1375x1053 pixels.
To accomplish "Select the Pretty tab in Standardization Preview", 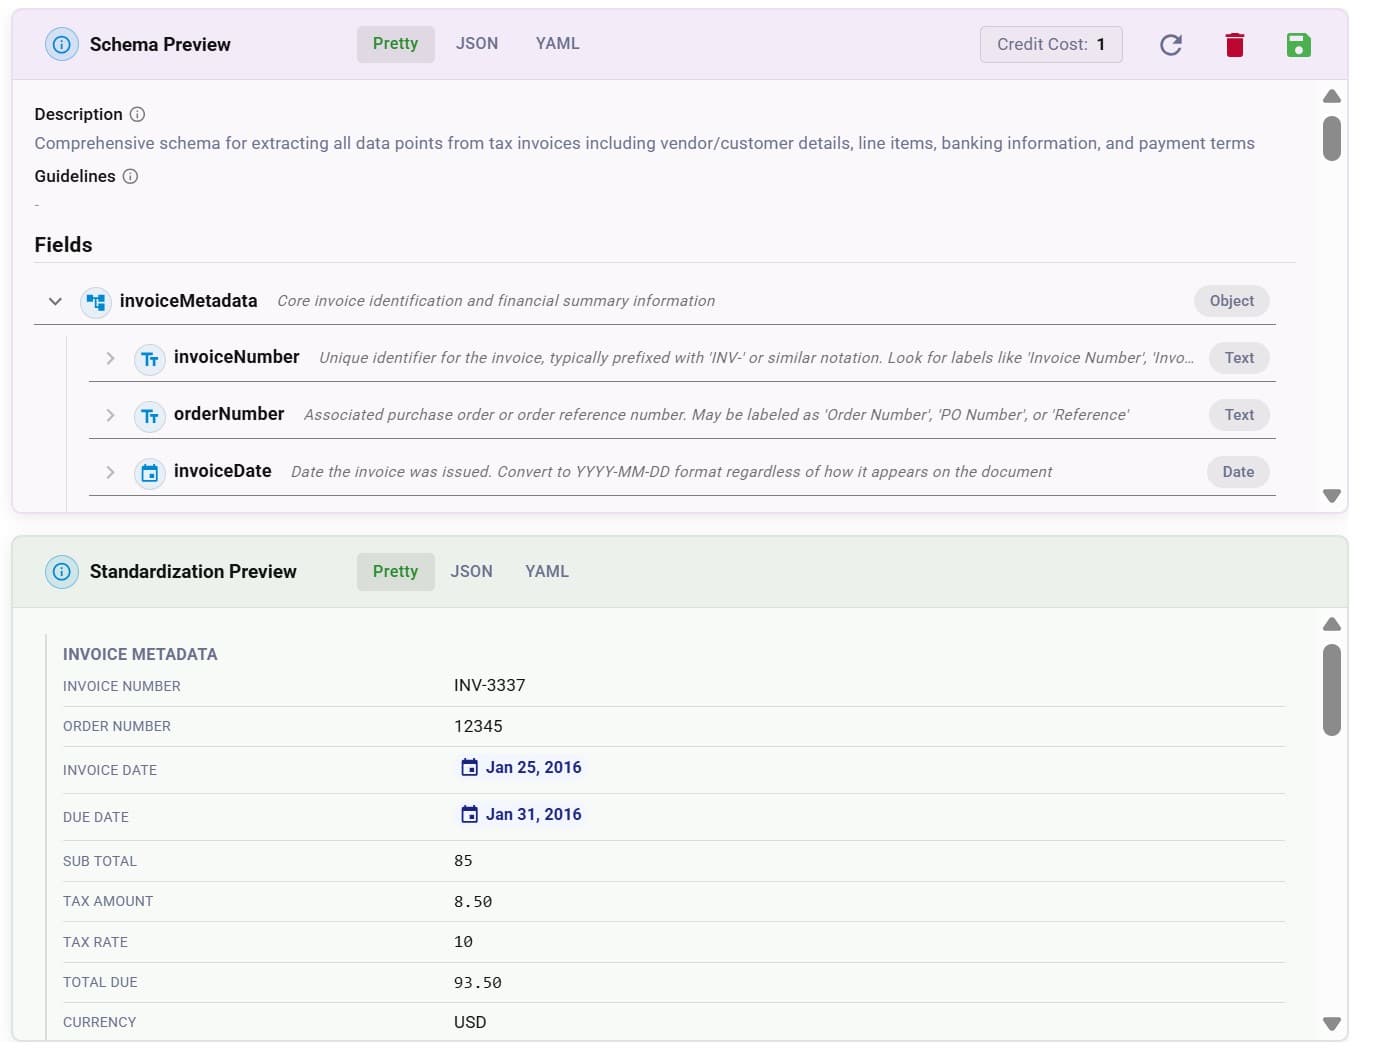I will (395, 571).
